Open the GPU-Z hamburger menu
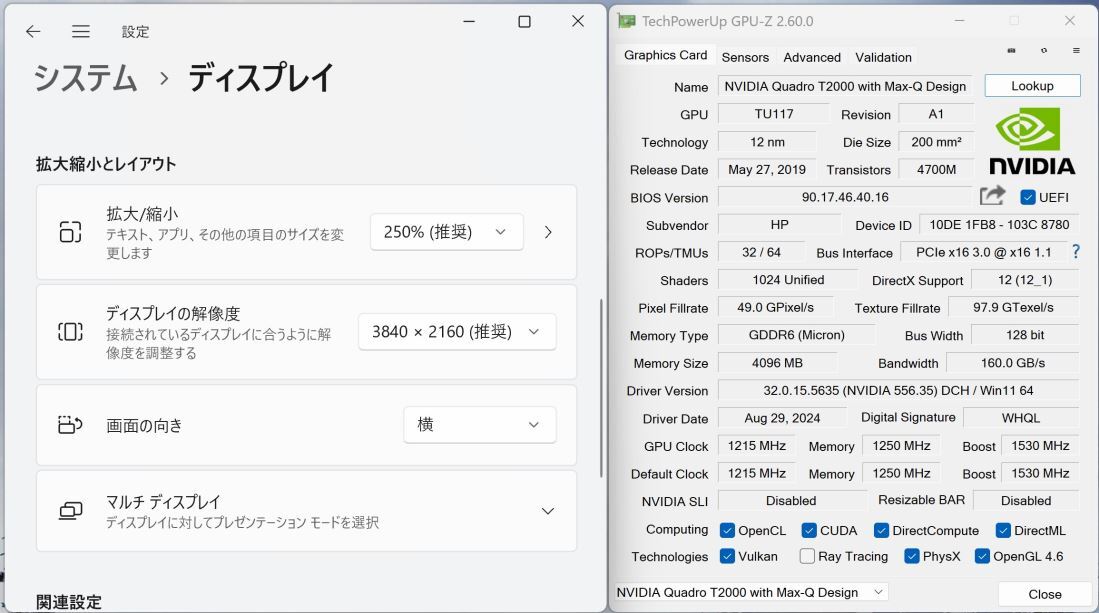The width and height of the screenshot is (1099, 613). [x=1076, y=50]
